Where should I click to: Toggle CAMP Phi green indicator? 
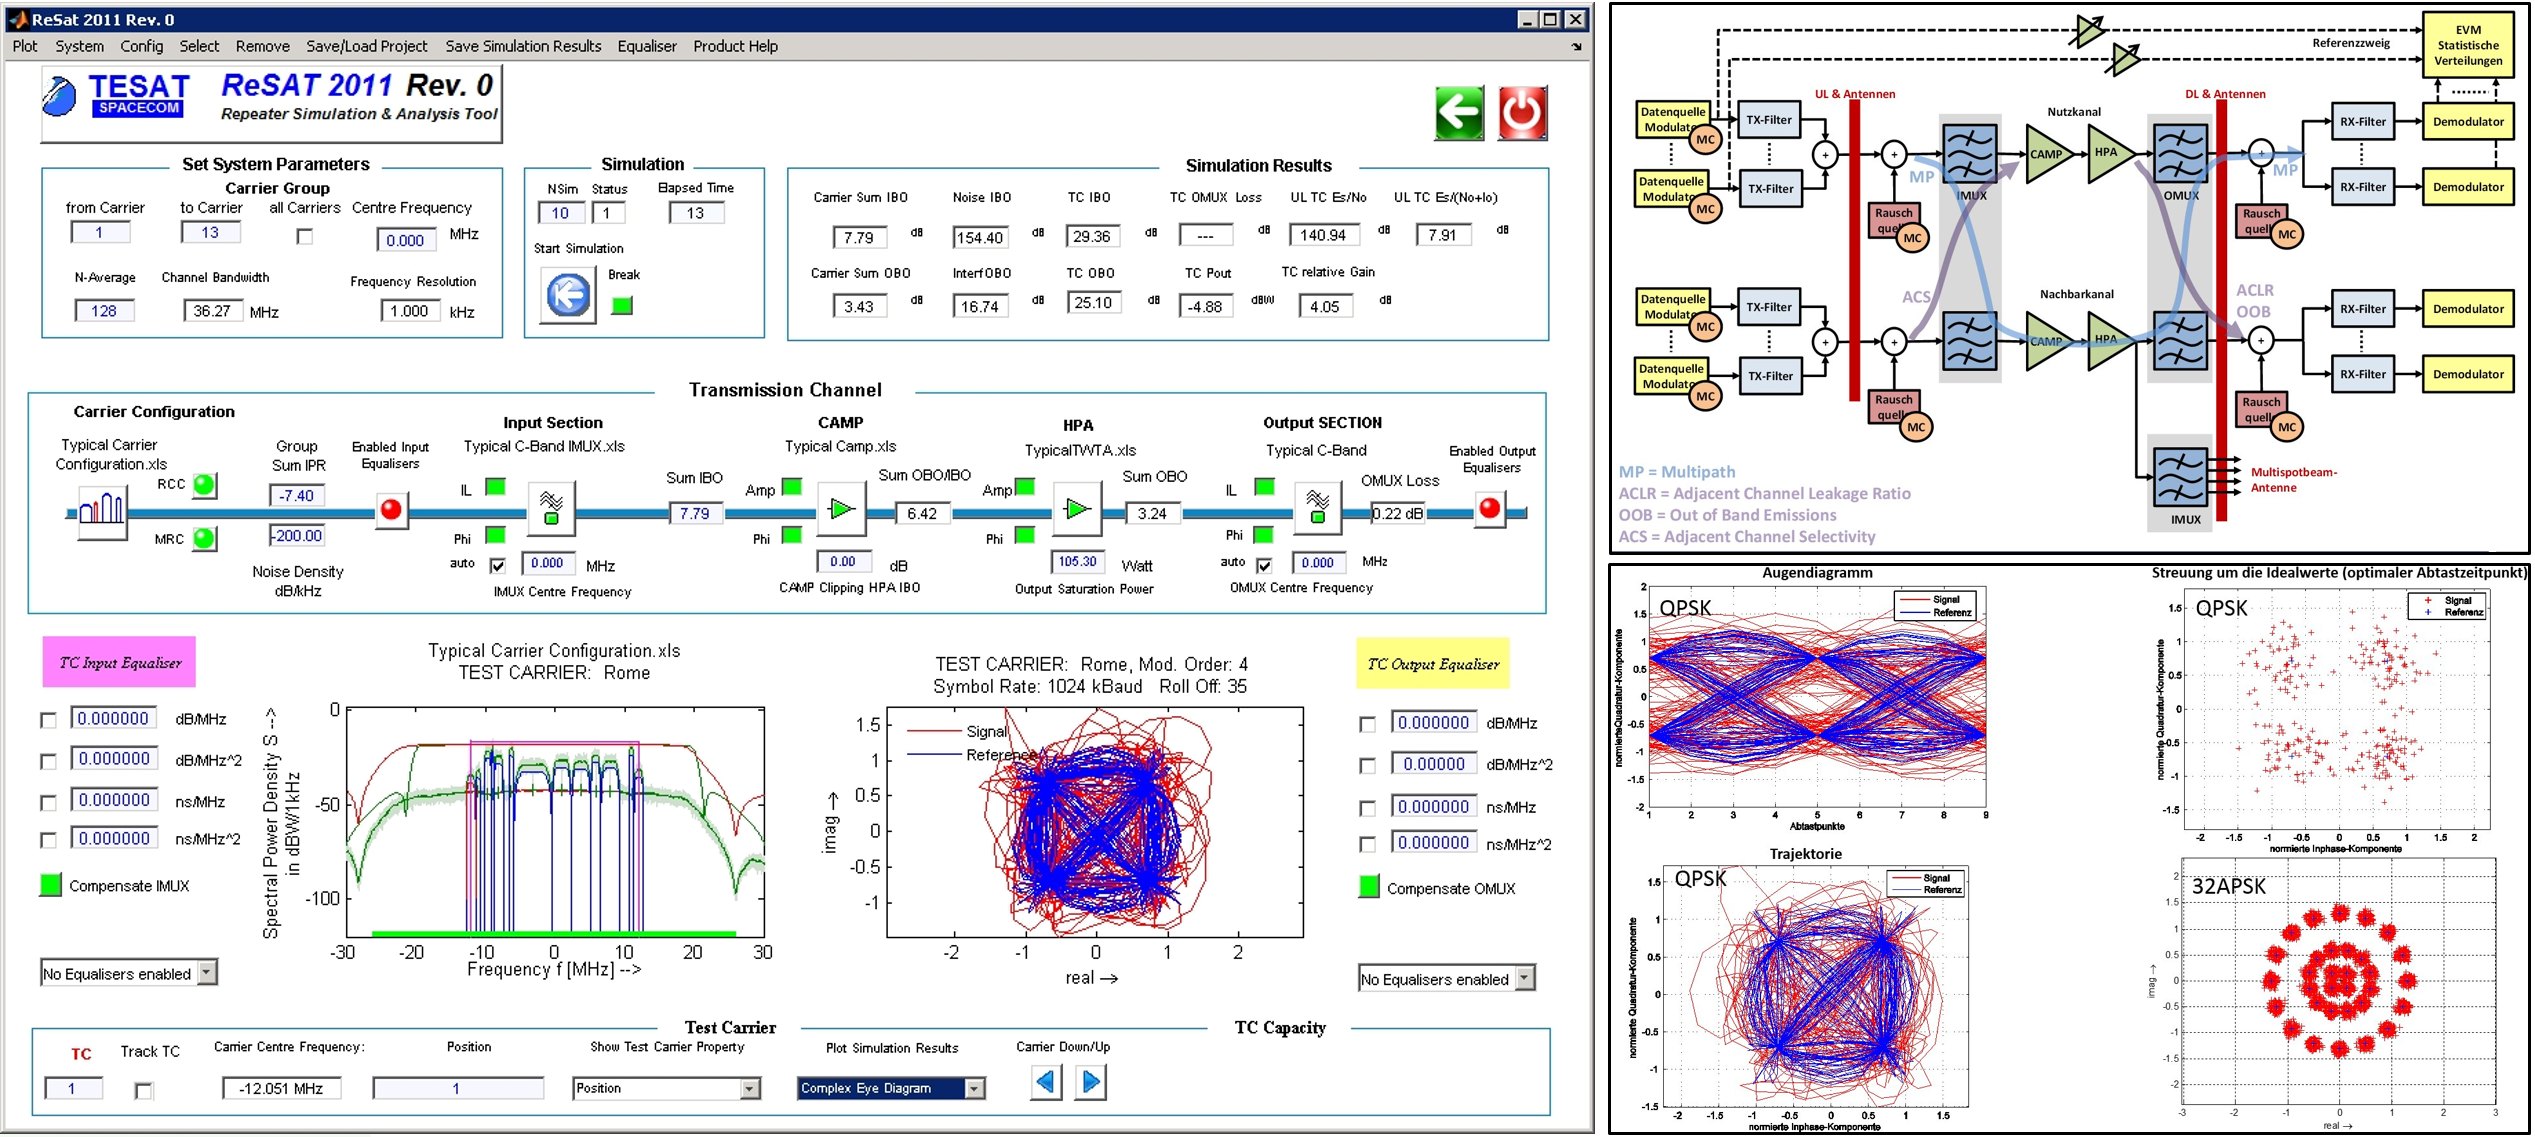point(791,535)
